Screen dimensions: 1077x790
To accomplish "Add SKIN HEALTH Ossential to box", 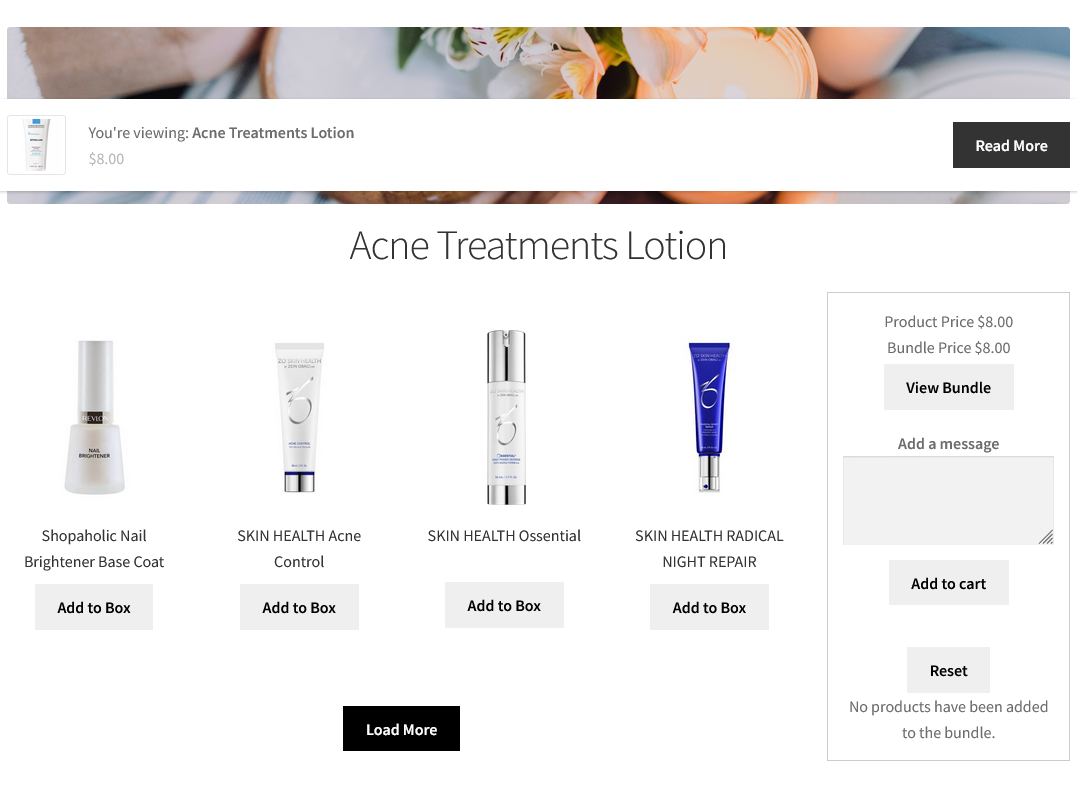I will coord(504,605).
